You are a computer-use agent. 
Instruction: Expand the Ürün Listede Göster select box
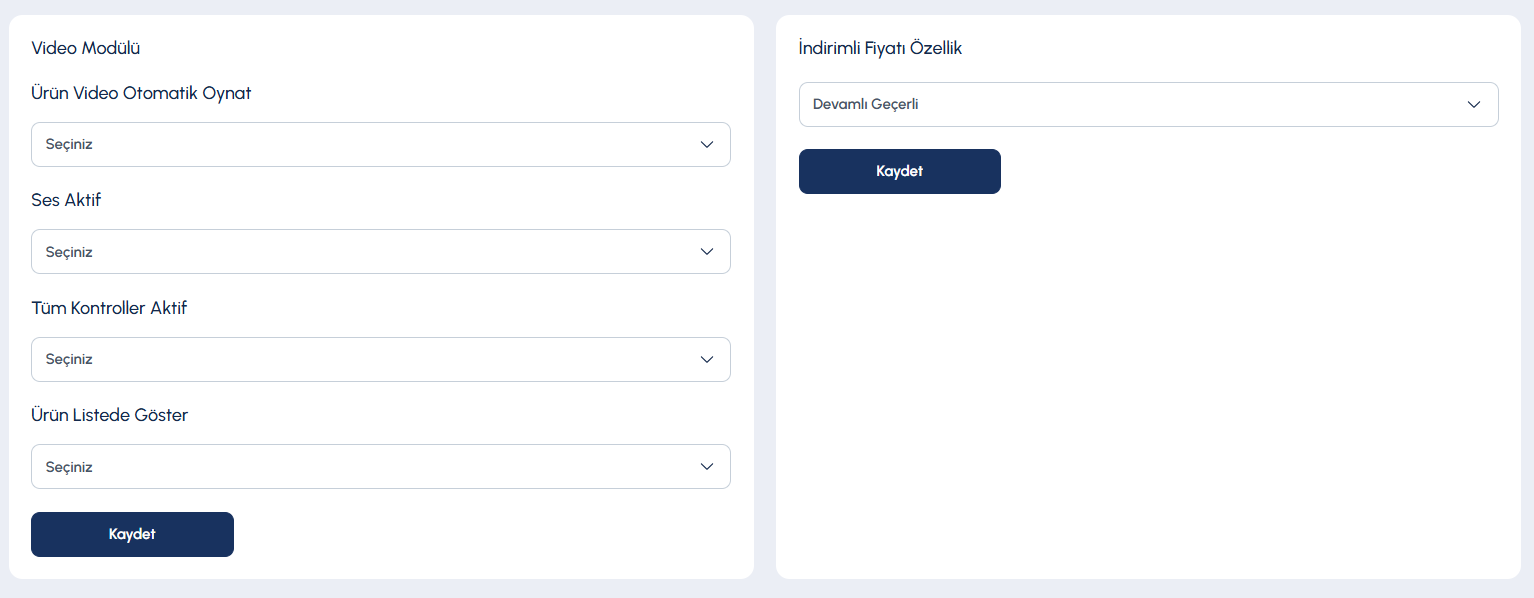pyautogui.click(x=381, y=467)
